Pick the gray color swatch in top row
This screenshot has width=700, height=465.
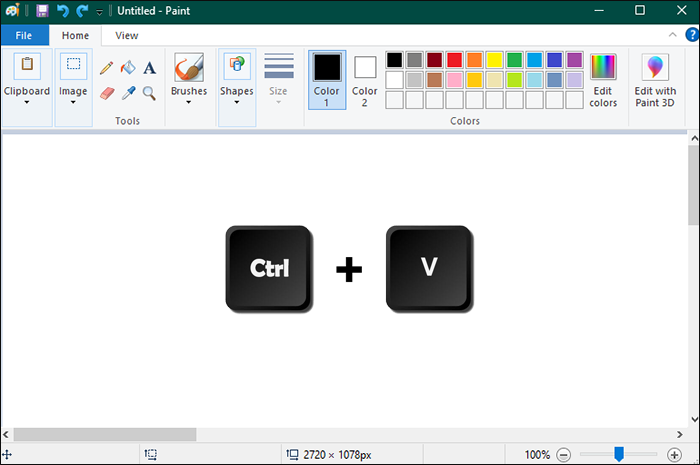tap(414, 60)
